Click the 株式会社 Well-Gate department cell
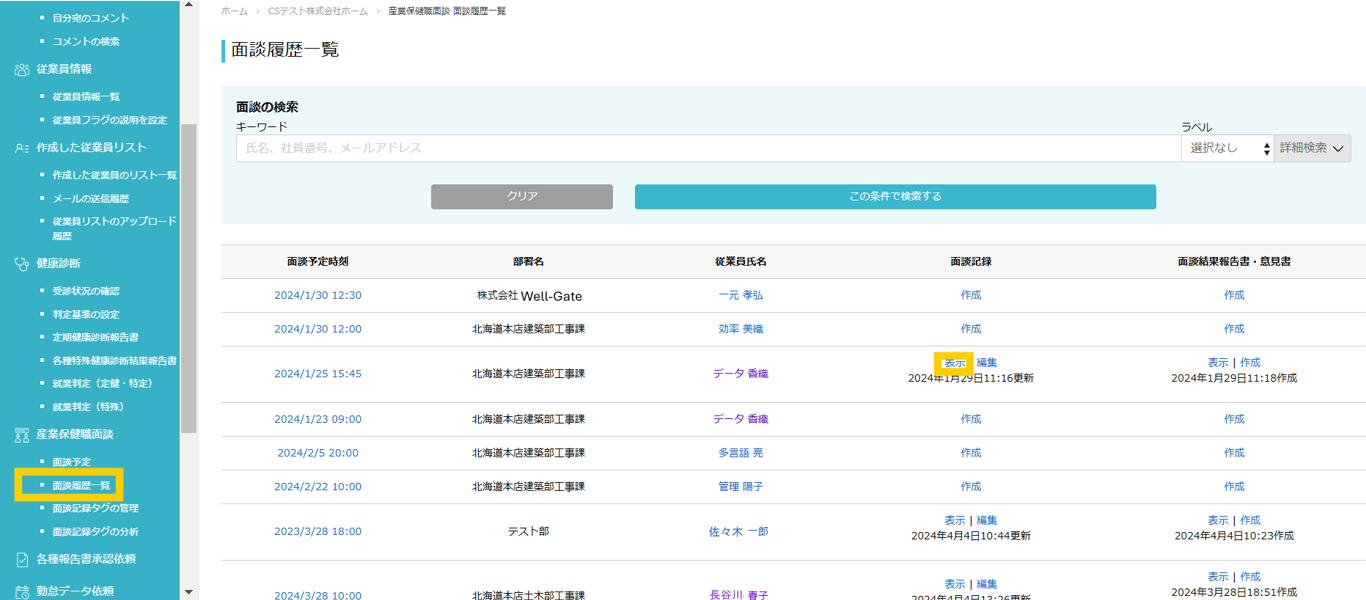This screenshot has height=600, width=1366. click(529, 296)
